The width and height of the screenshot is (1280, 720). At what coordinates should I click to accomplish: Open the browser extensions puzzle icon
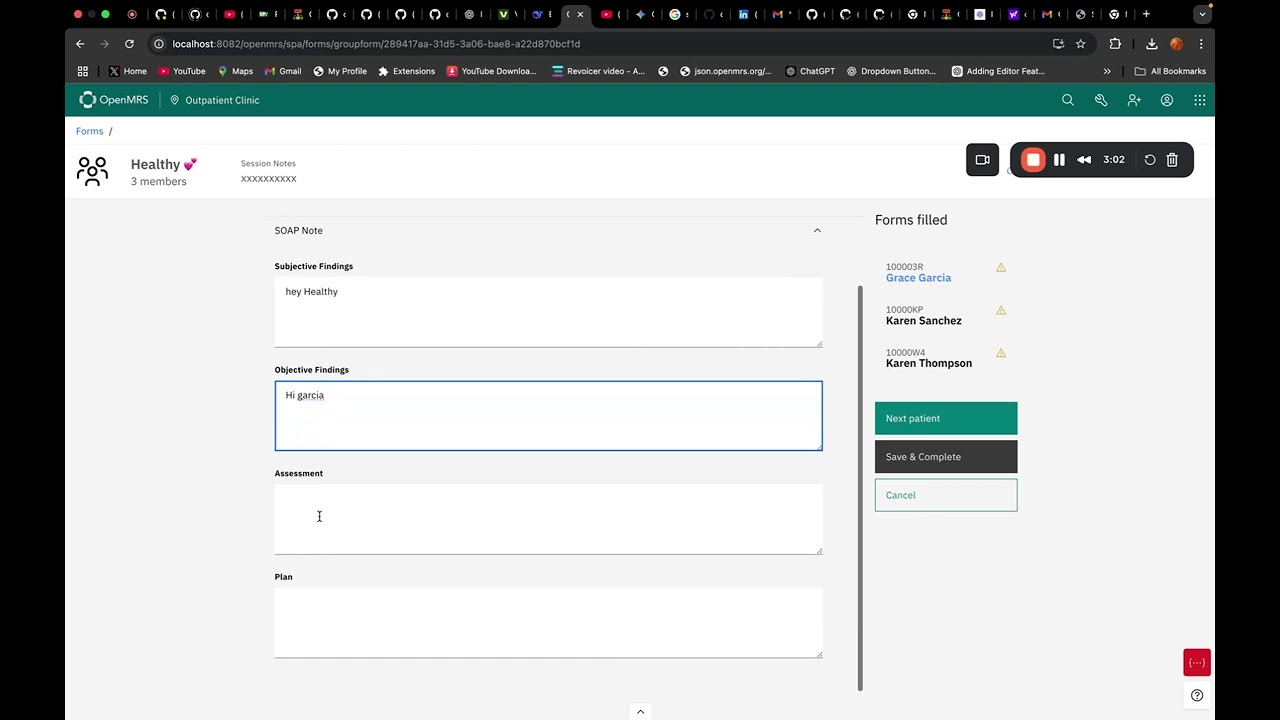[1115, 44]
